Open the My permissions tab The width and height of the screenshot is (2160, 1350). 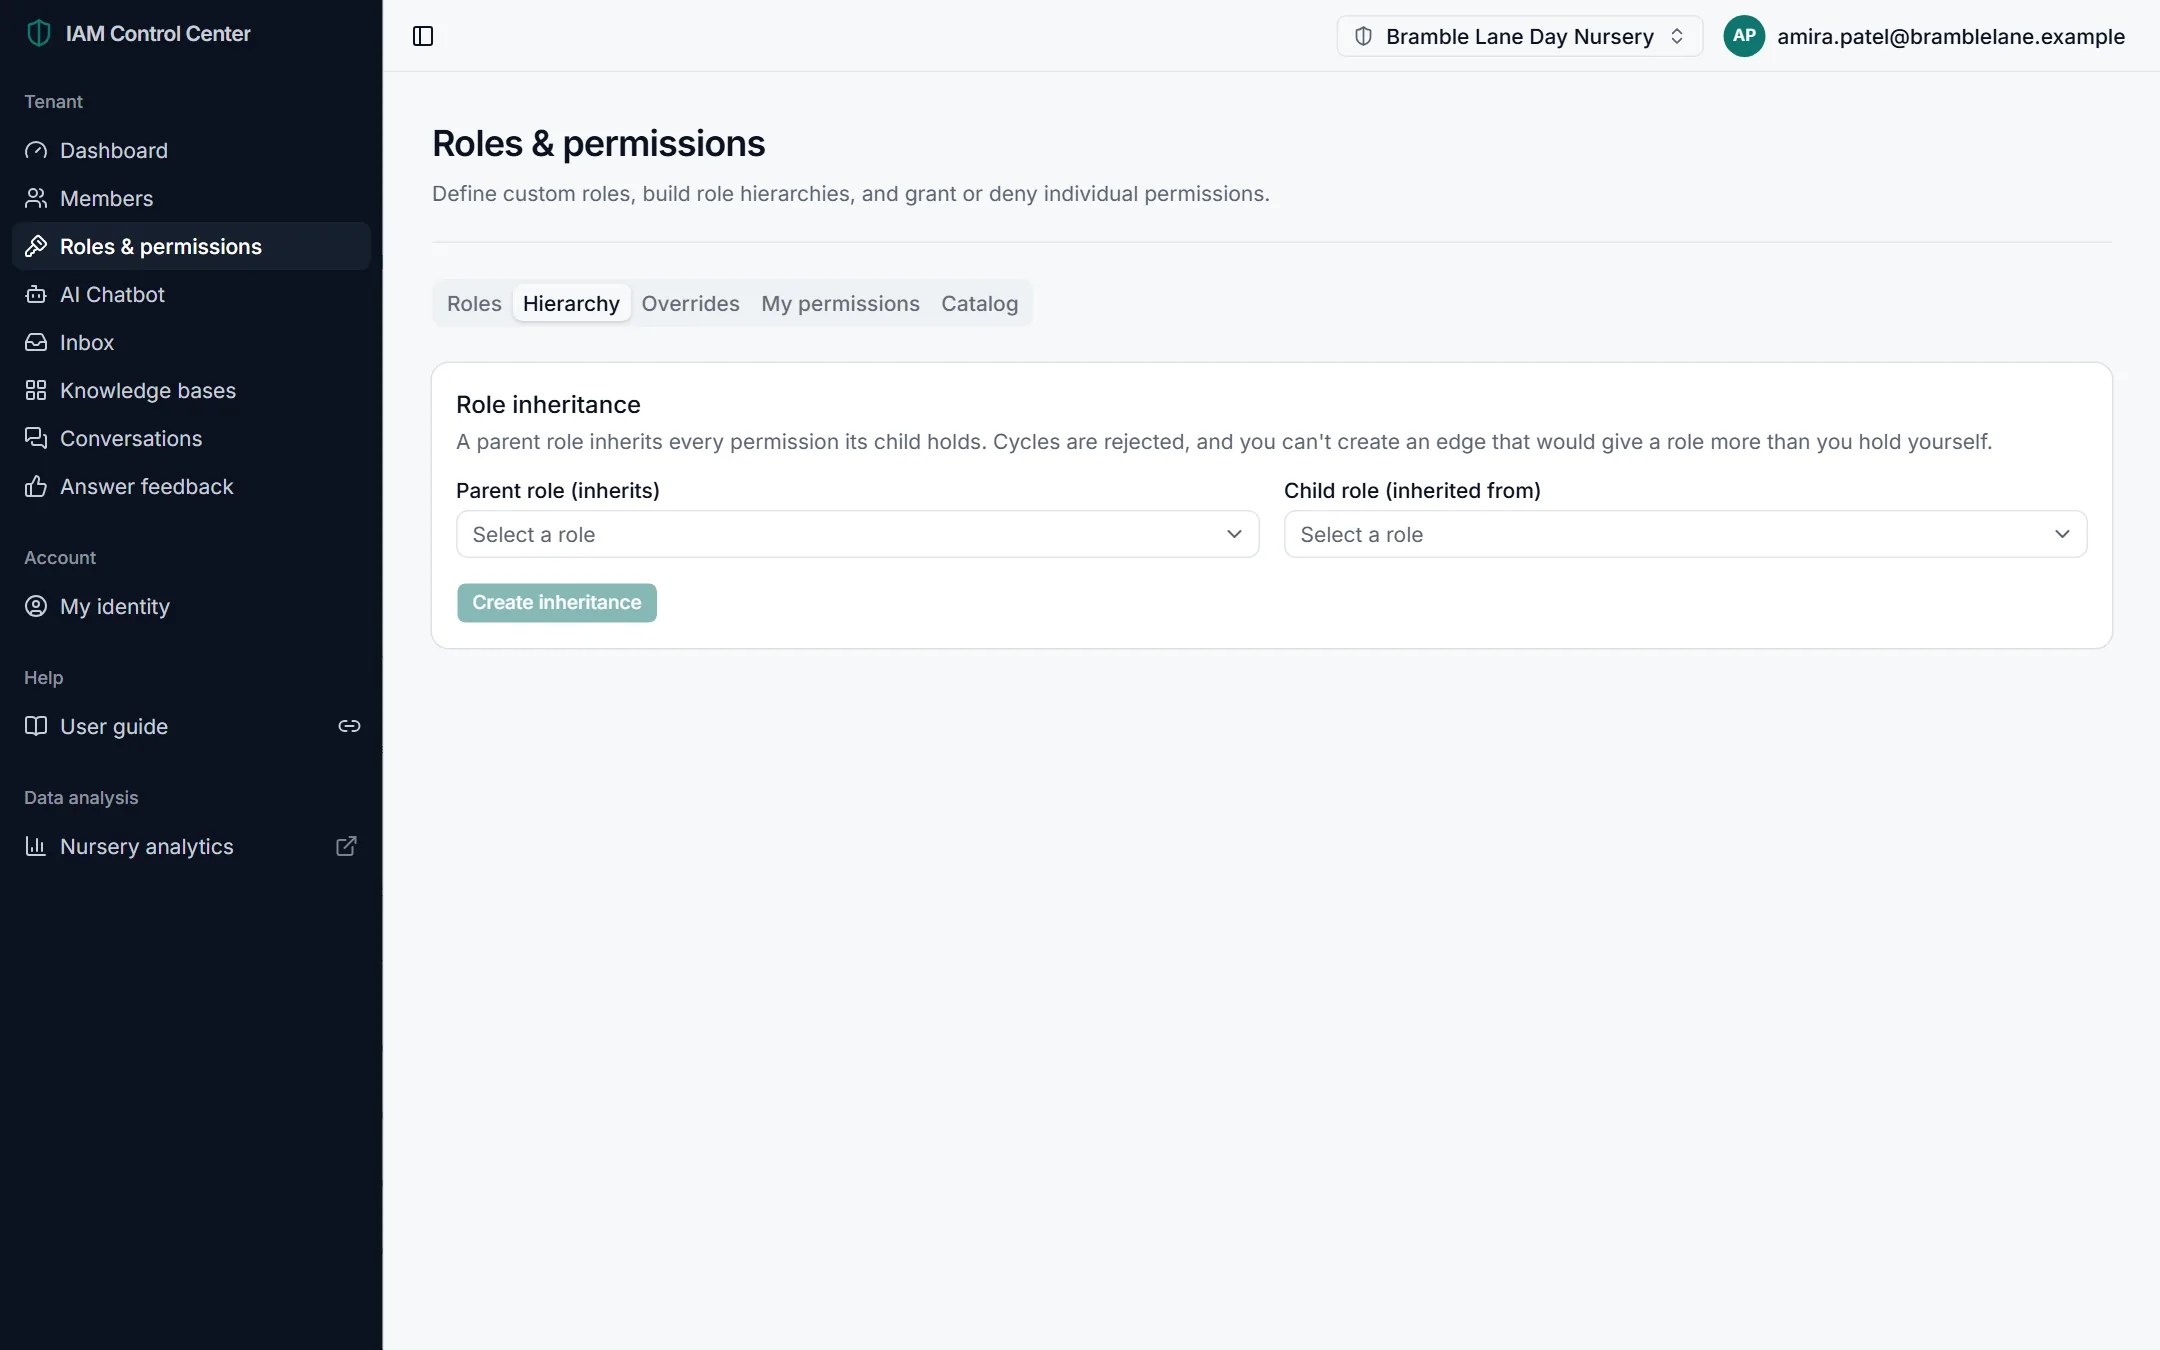coord(840,303)
